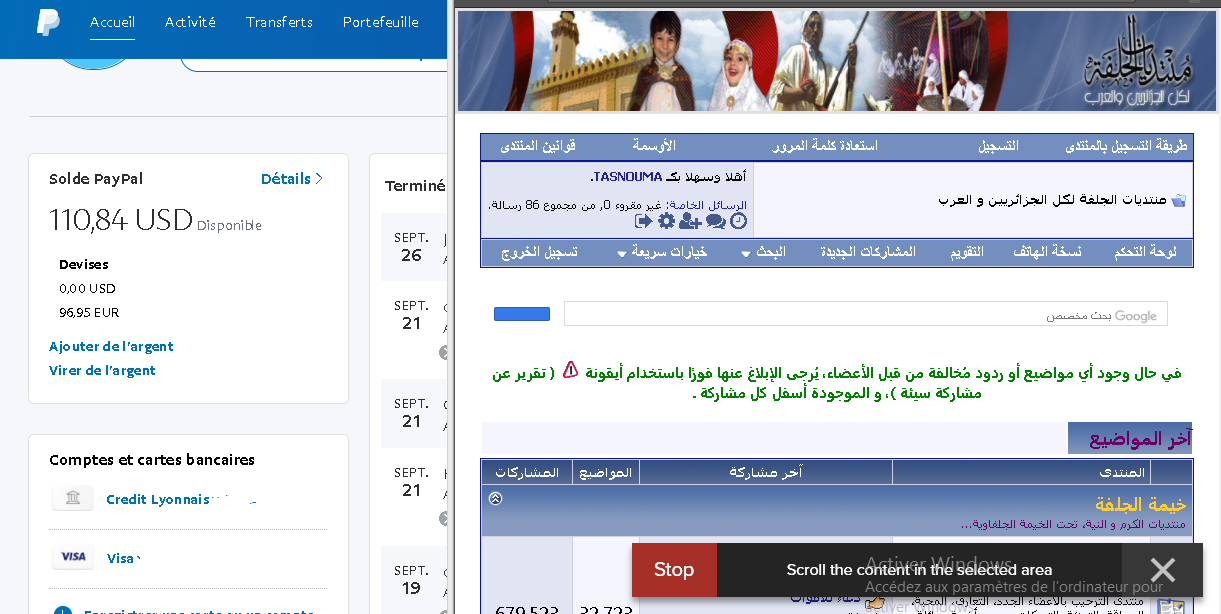The image size is (1221, 614).
Task: Open the settings gear icon under TASNOUMA
Action: (x=666, y=221)
